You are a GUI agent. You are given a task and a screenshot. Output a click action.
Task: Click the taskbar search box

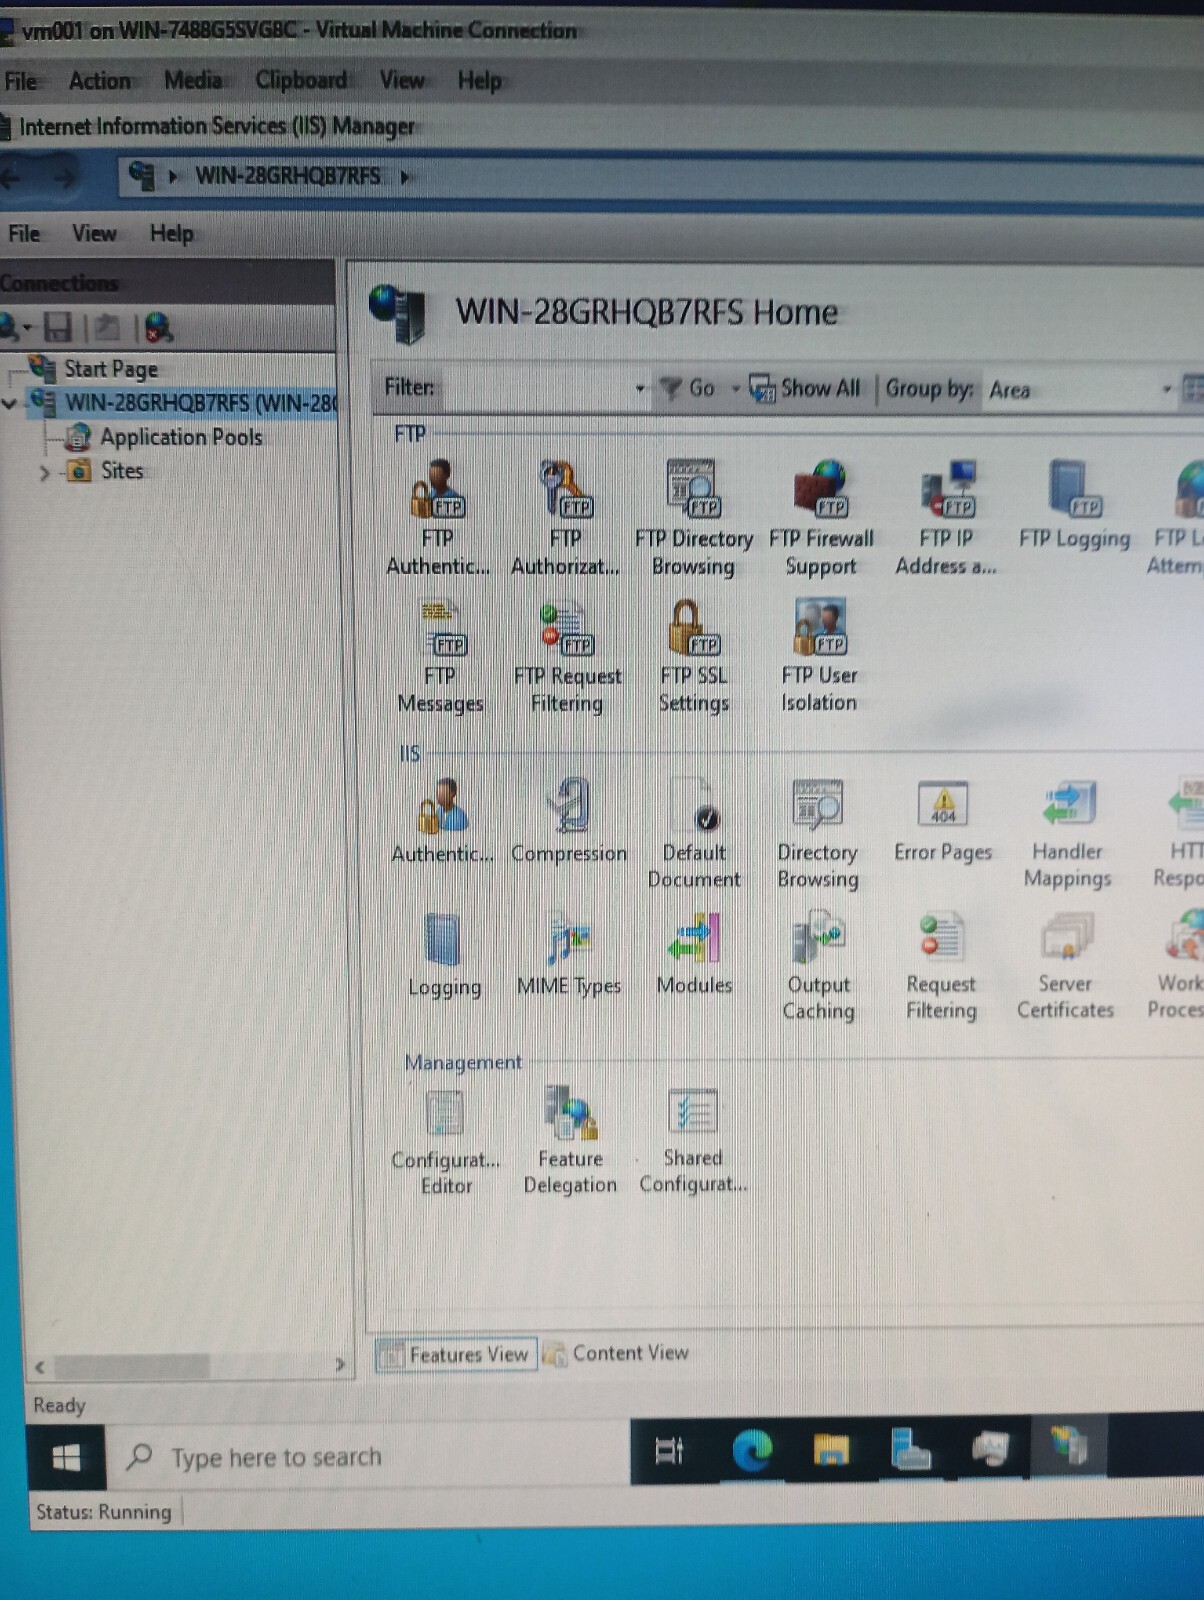(369, 1457)
